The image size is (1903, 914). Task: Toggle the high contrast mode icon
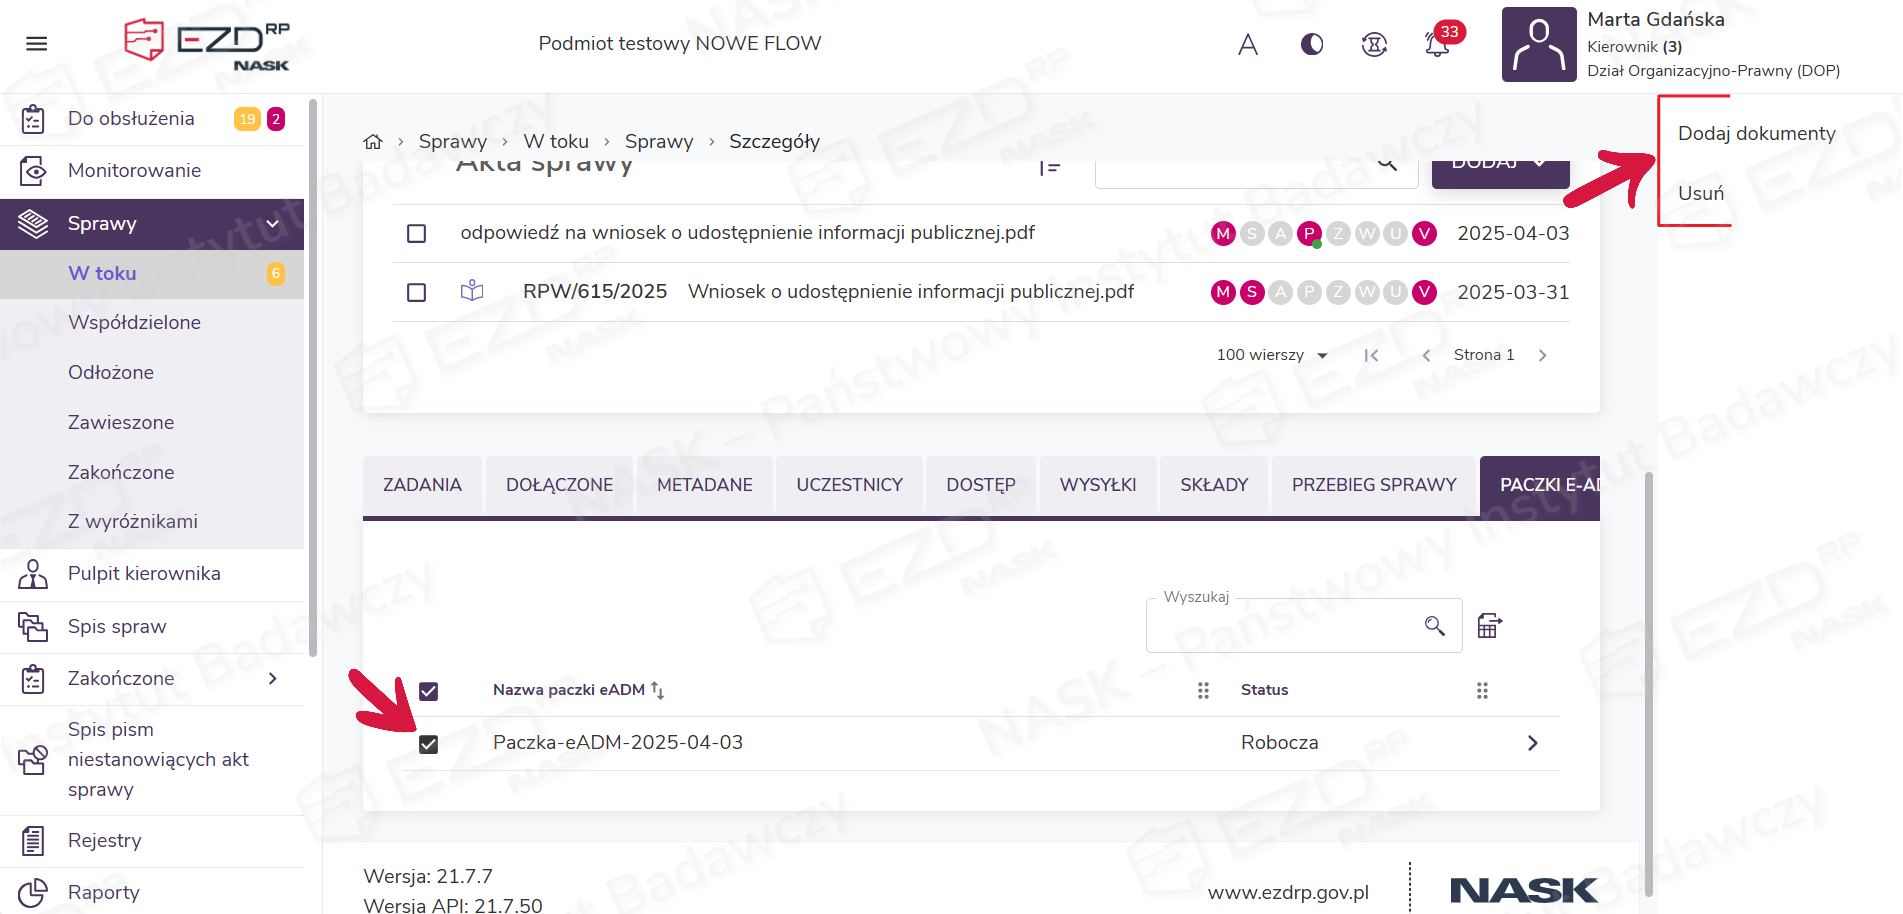point(1311,44)
